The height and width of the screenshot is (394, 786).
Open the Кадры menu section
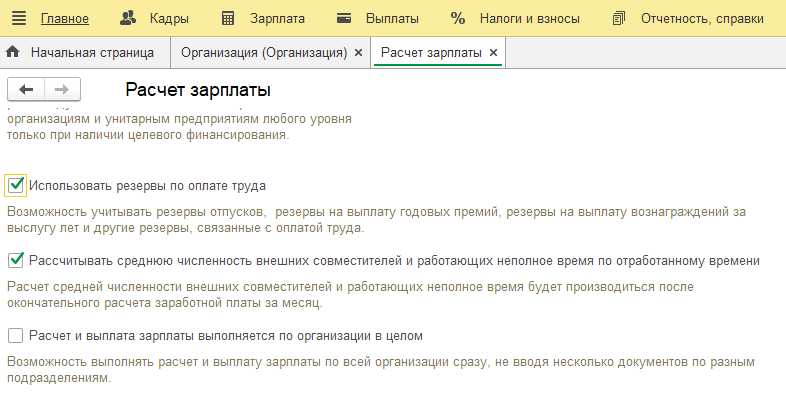point(169,19)
